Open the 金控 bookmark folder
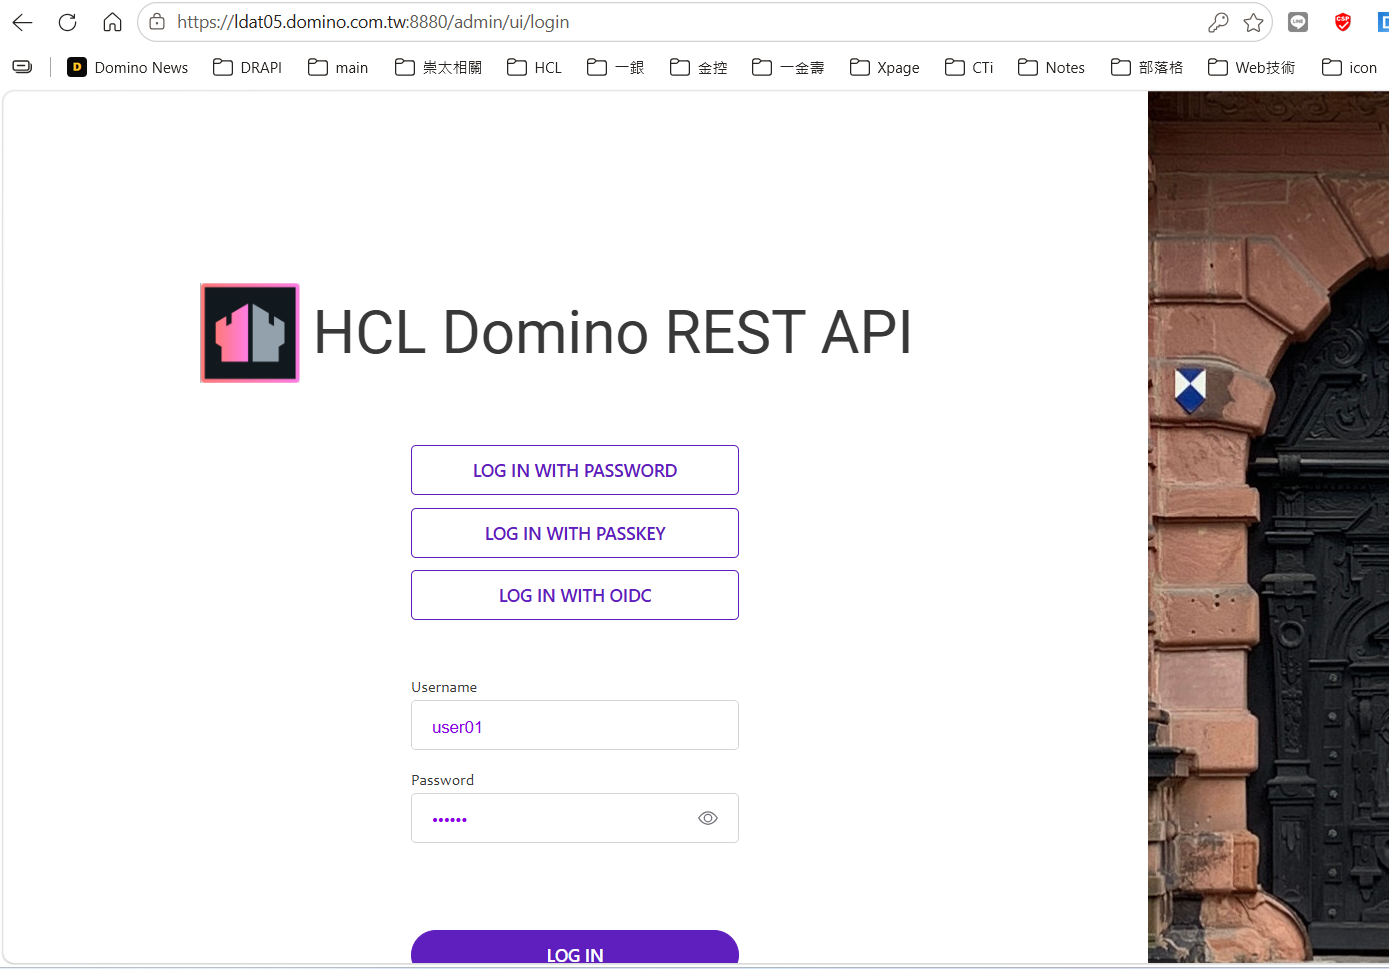 click(x=698, y=67)
